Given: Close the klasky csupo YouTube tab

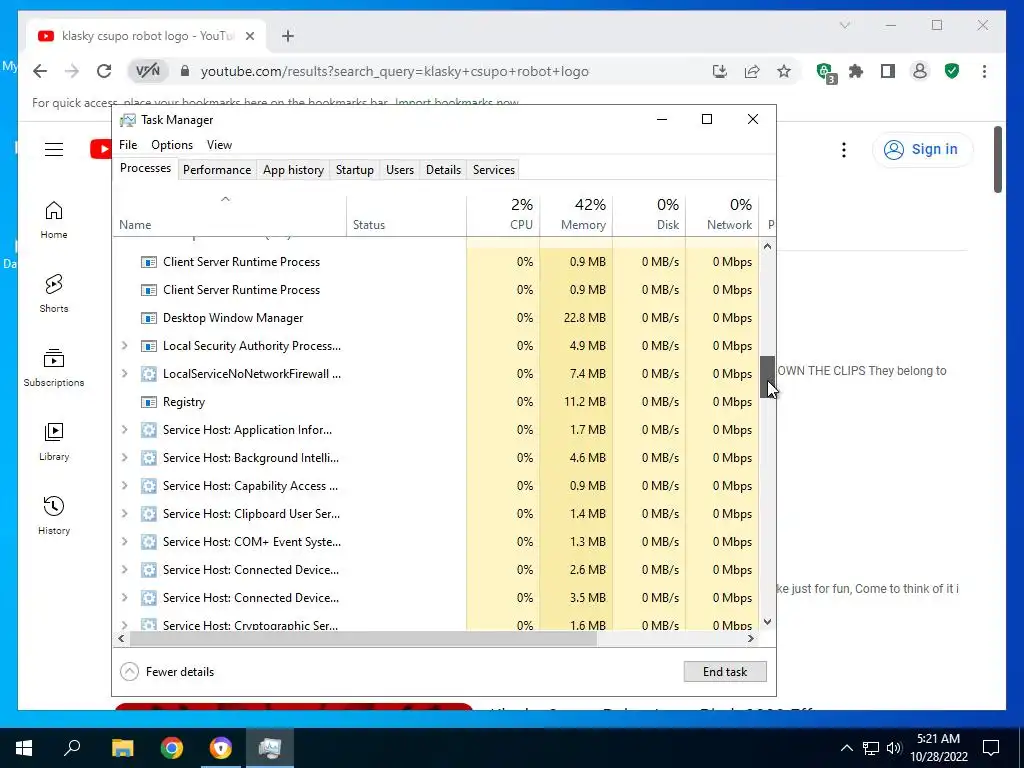Looking at the screenshot, I should coord(249,36).
